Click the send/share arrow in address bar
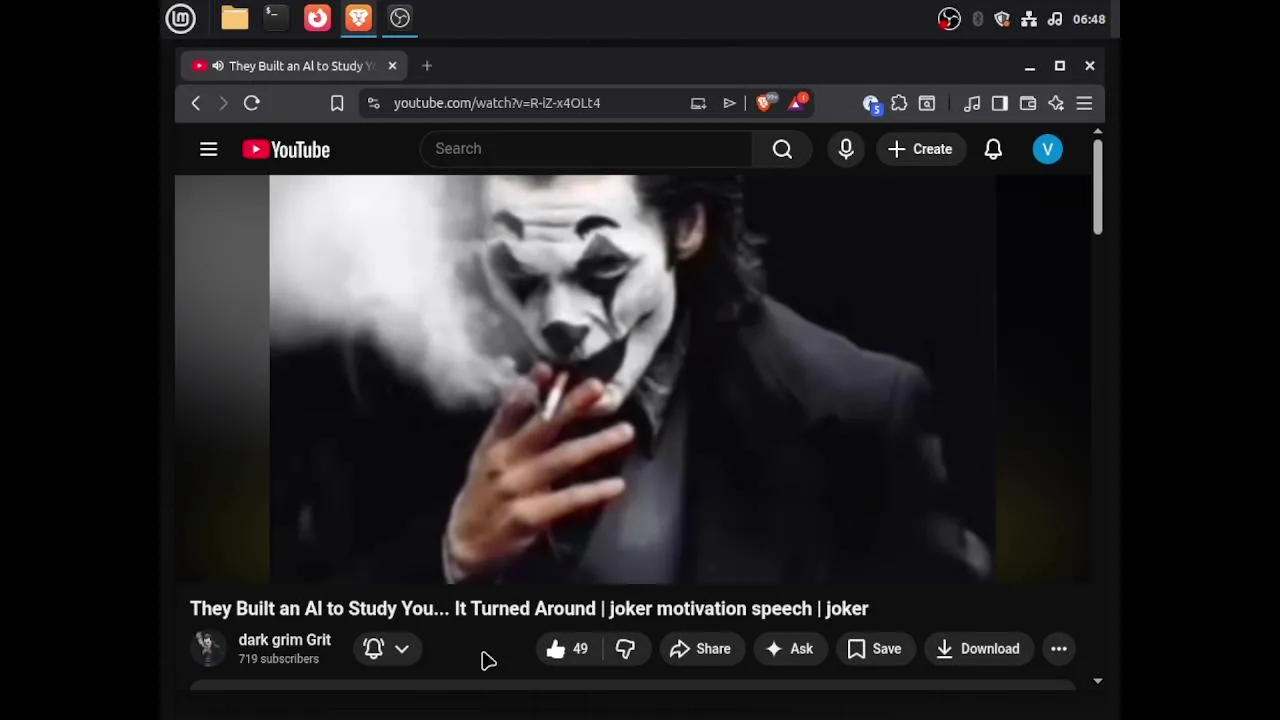The image size is (1280, 720). (x=729, y=103)
